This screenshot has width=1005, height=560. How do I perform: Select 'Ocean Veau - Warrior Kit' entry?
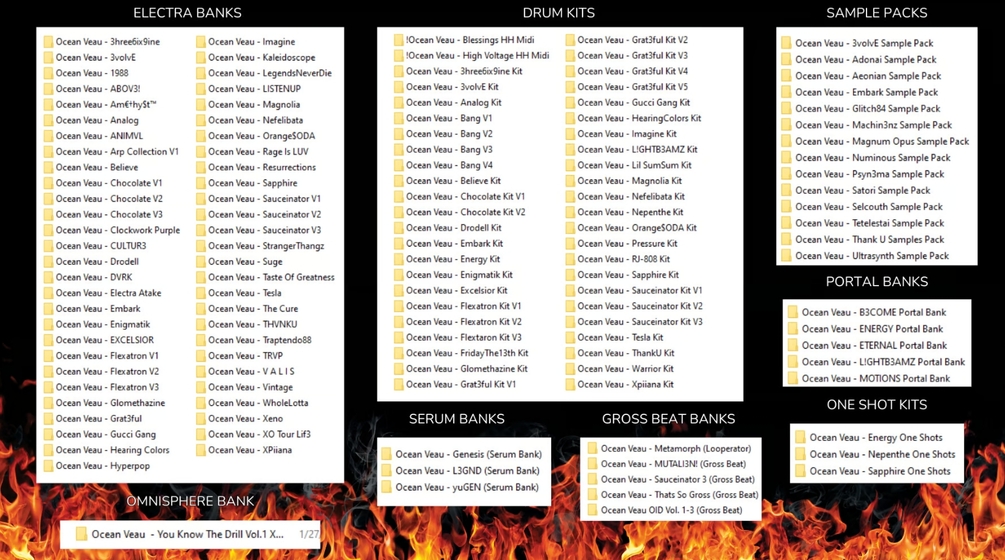(626, 368)
